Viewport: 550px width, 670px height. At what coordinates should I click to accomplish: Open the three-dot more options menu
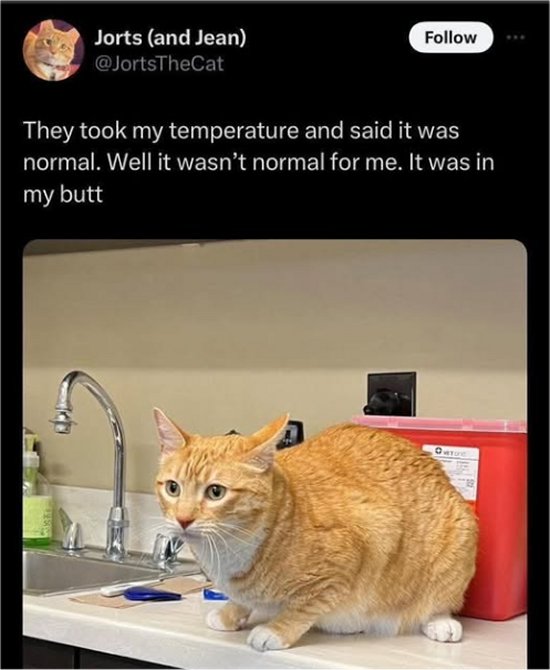coord(515,38)
